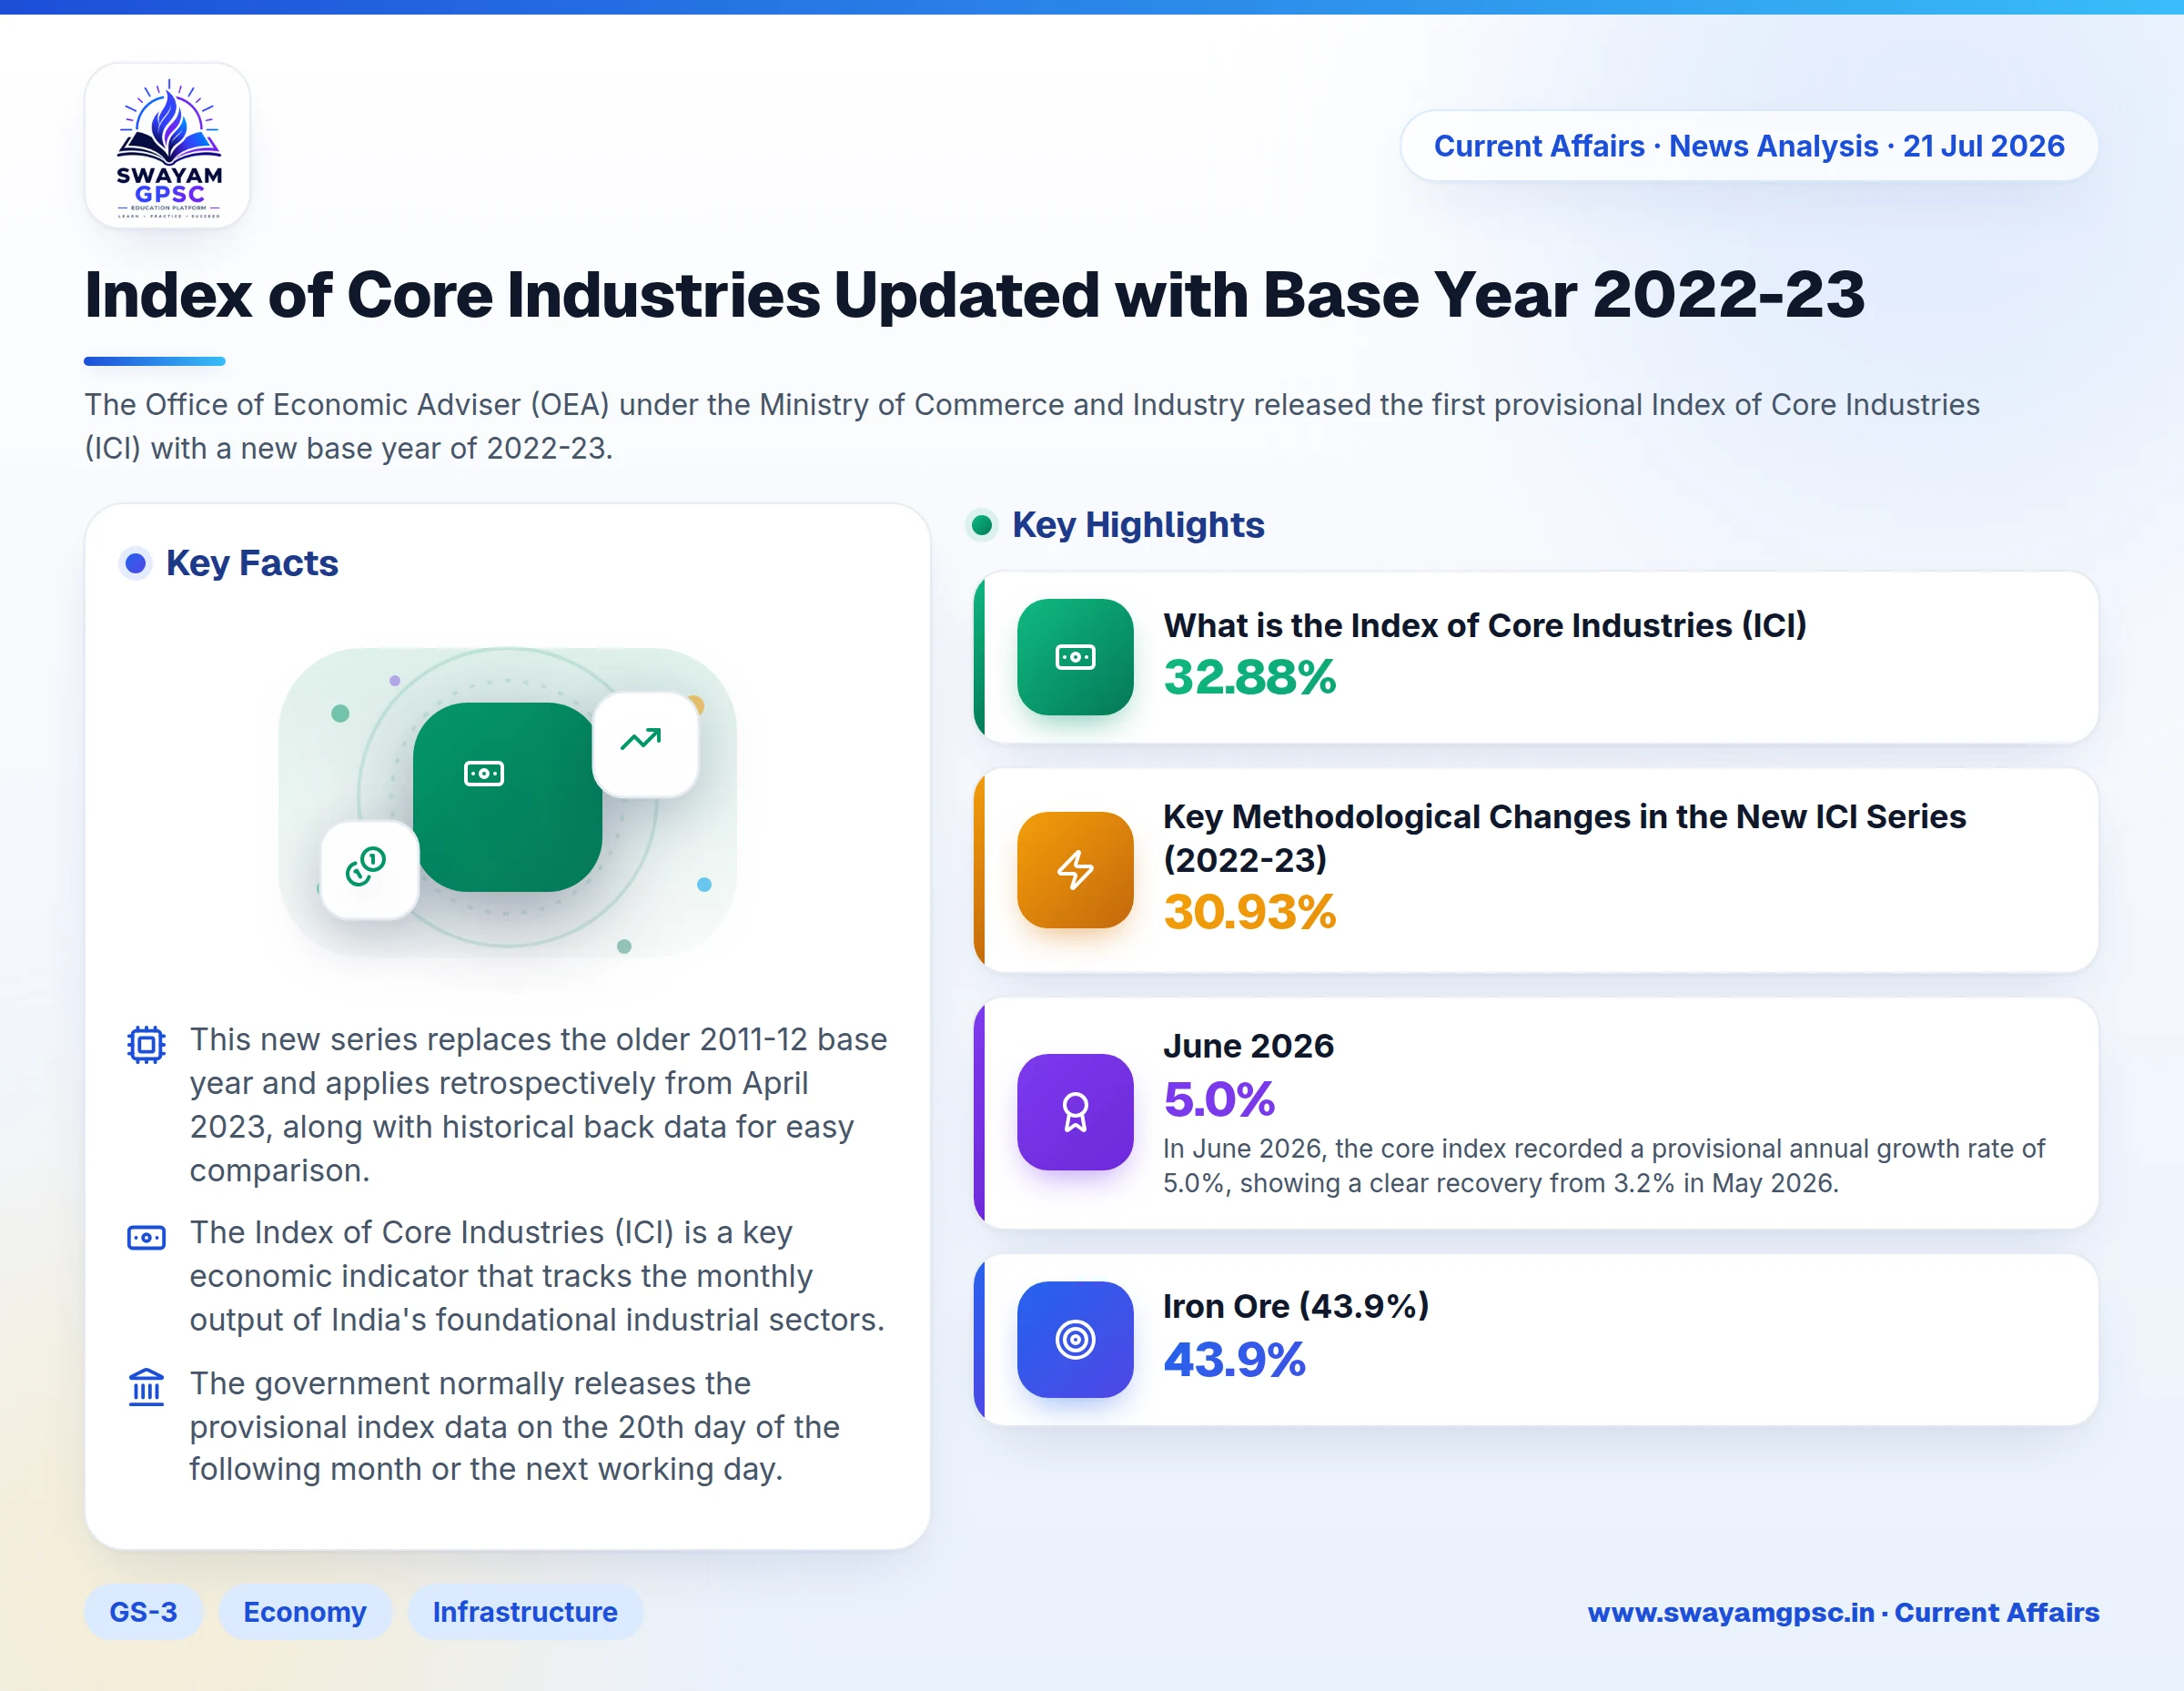Click the banknote icon beside economic indicator fact

(146, 1237)
